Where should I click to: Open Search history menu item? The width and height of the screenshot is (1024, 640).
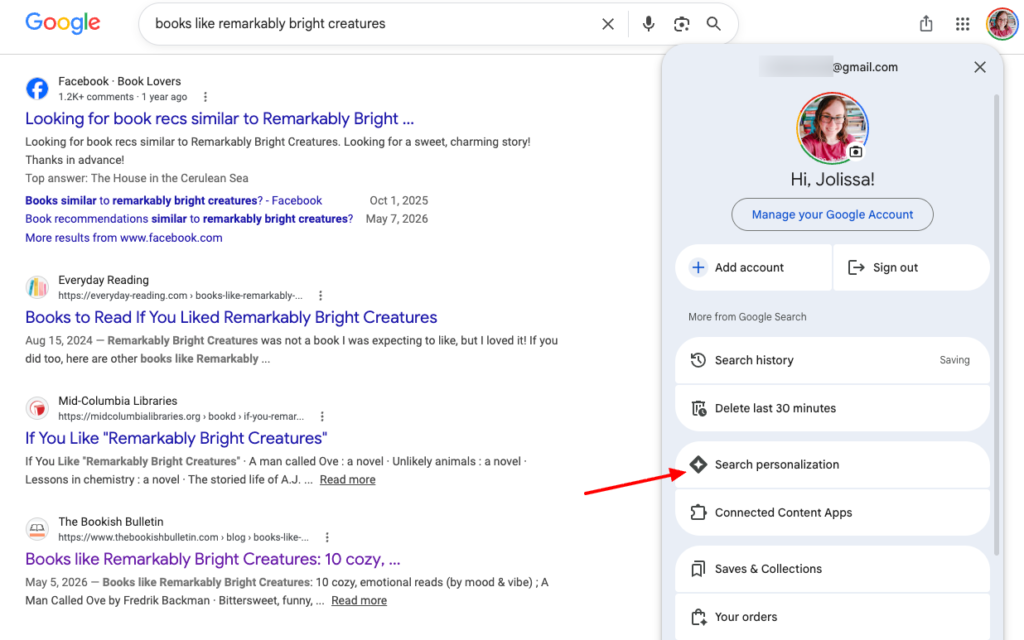coord(832,360)
